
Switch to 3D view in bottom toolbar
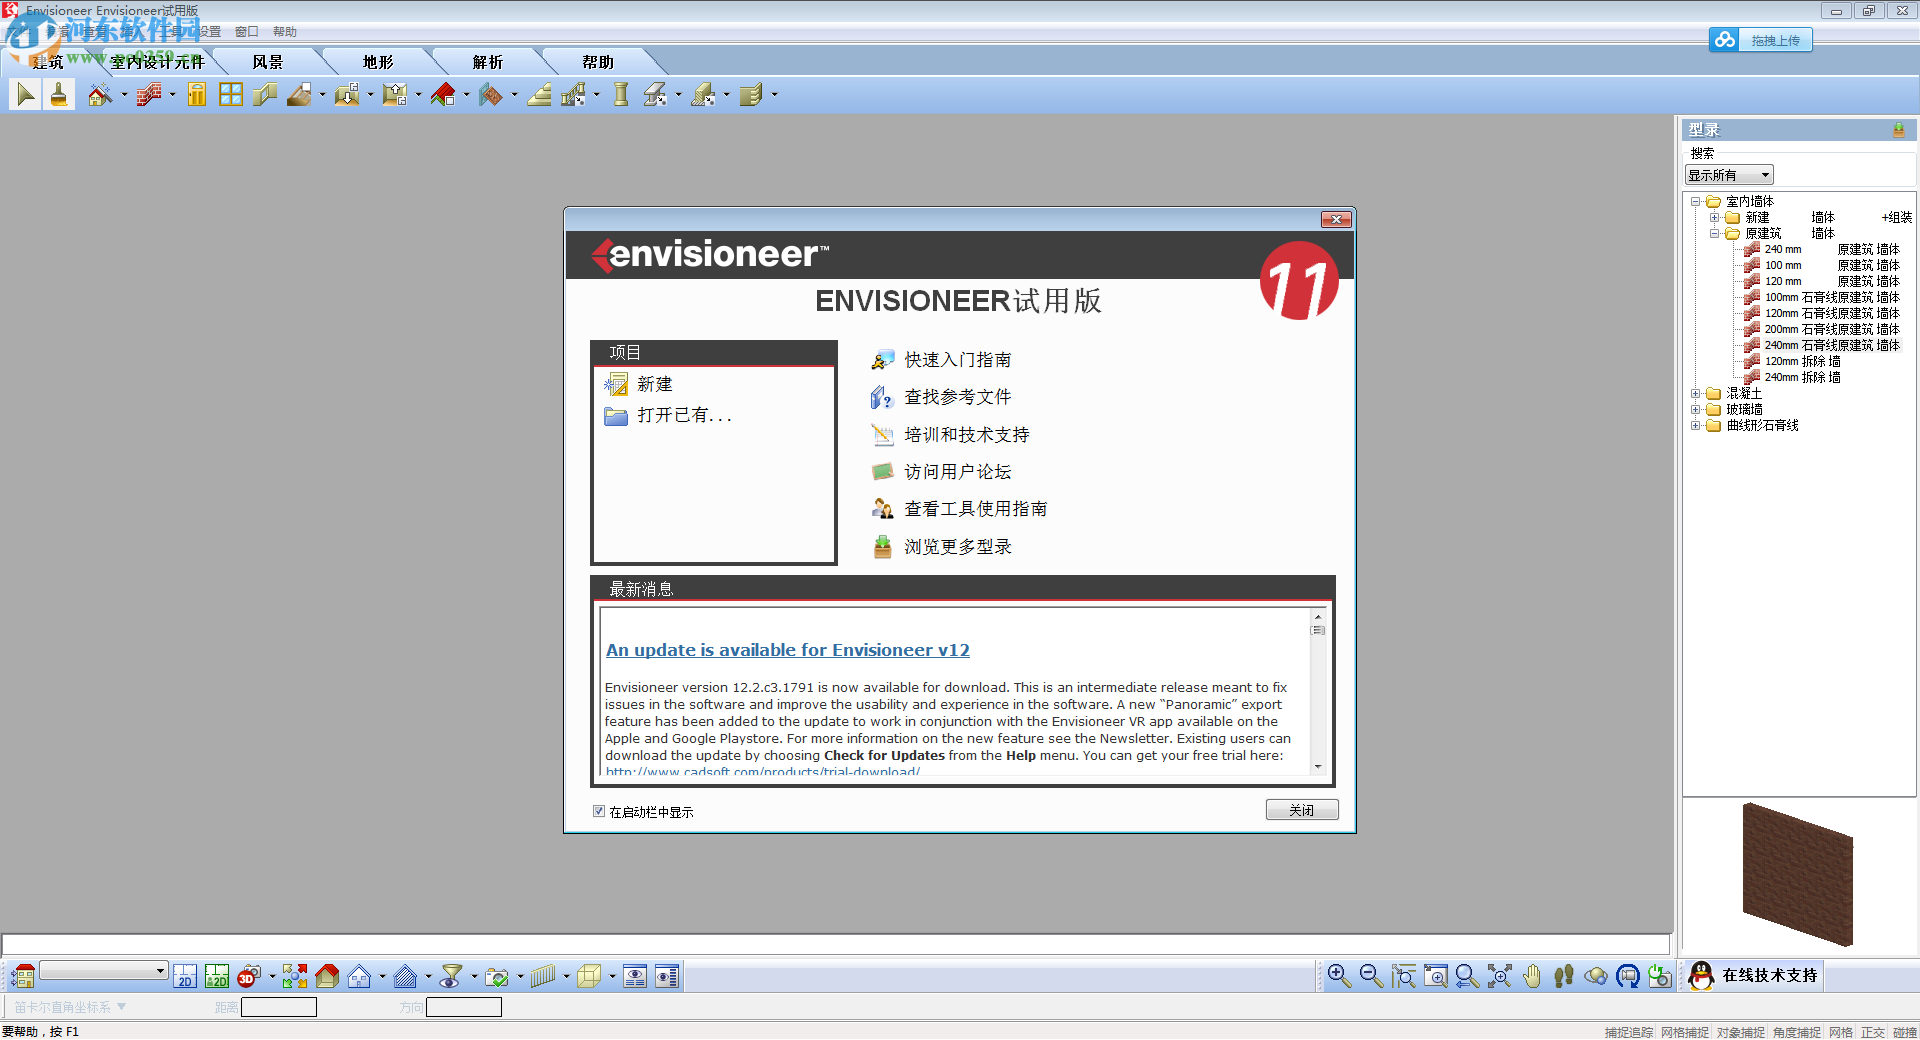[x=247, y=977]
